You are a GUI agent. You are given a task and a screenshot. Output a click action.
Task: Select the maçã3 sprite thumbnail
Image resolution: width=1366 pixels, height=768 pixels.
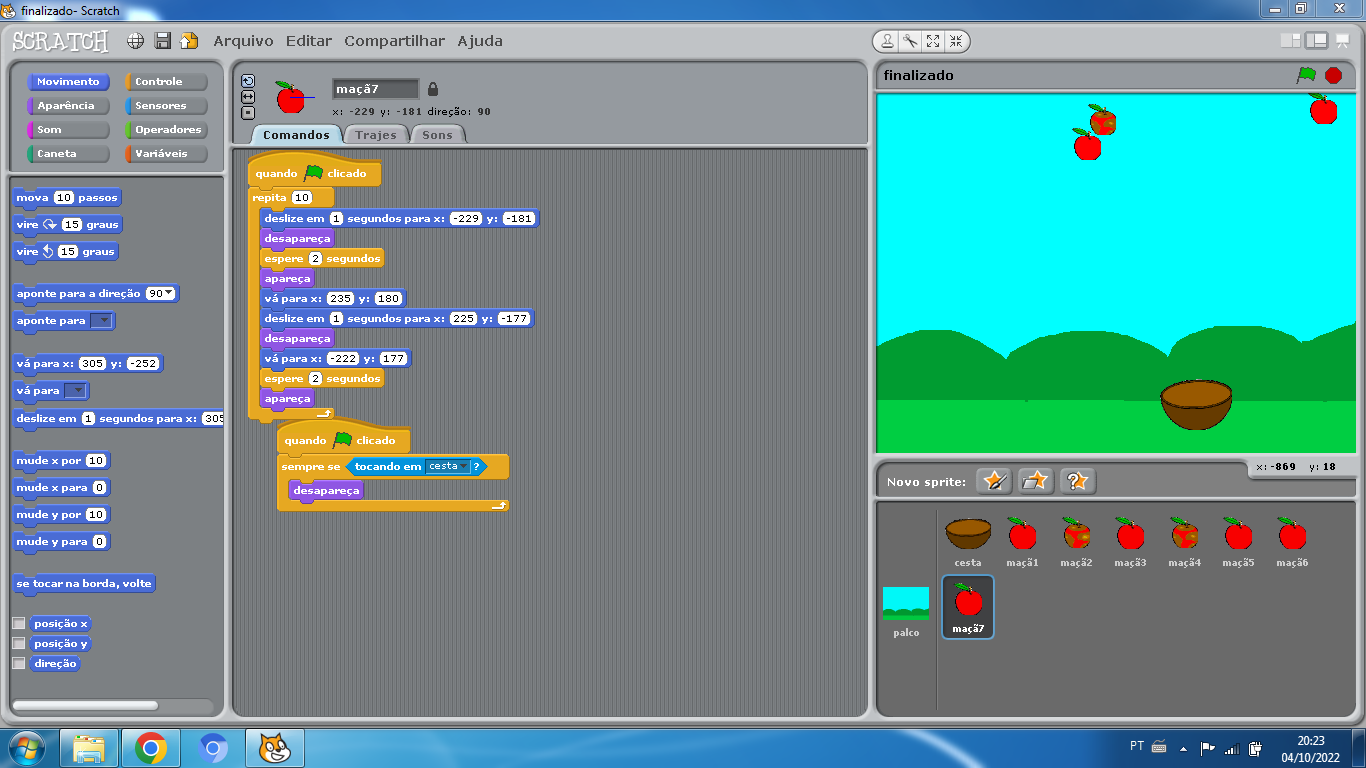click(x=1130, y=541)
